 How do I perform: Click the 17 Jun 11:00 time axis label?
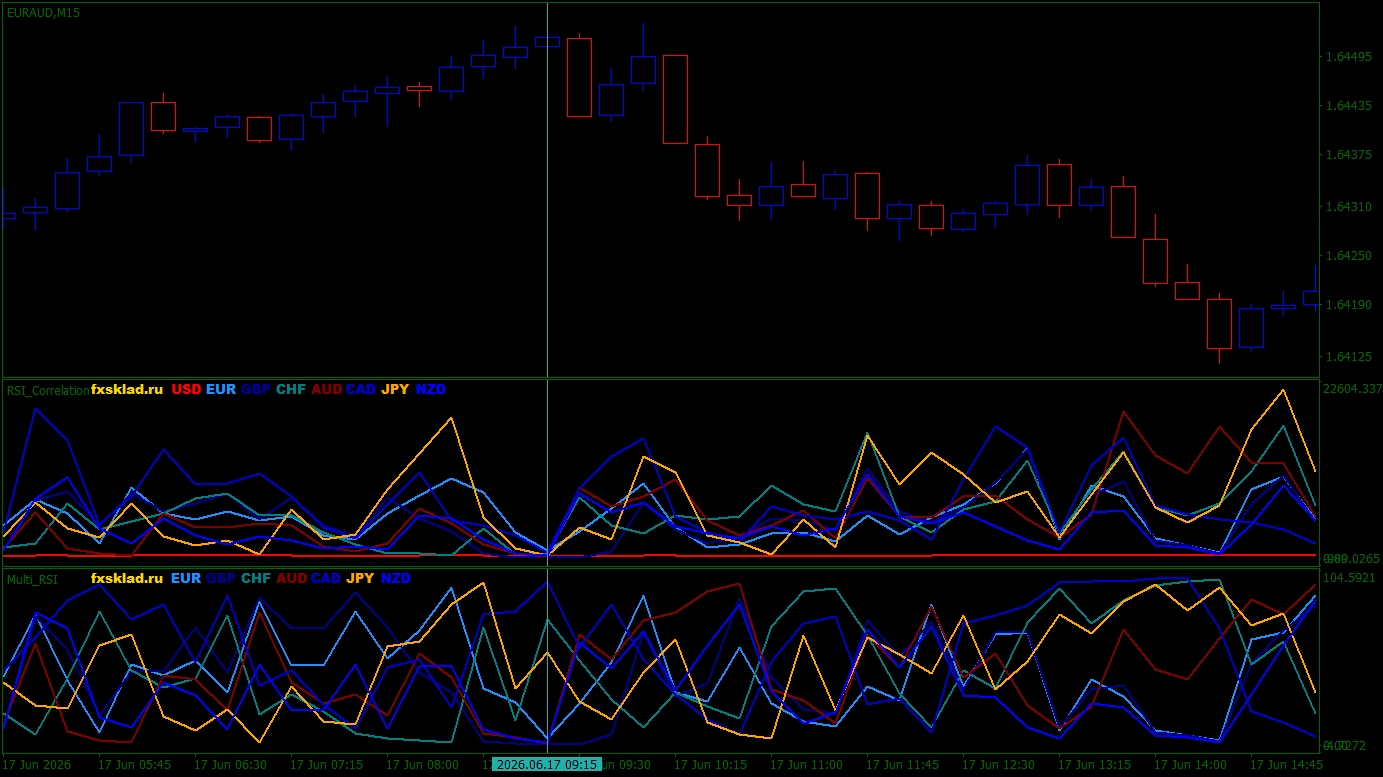806,764
